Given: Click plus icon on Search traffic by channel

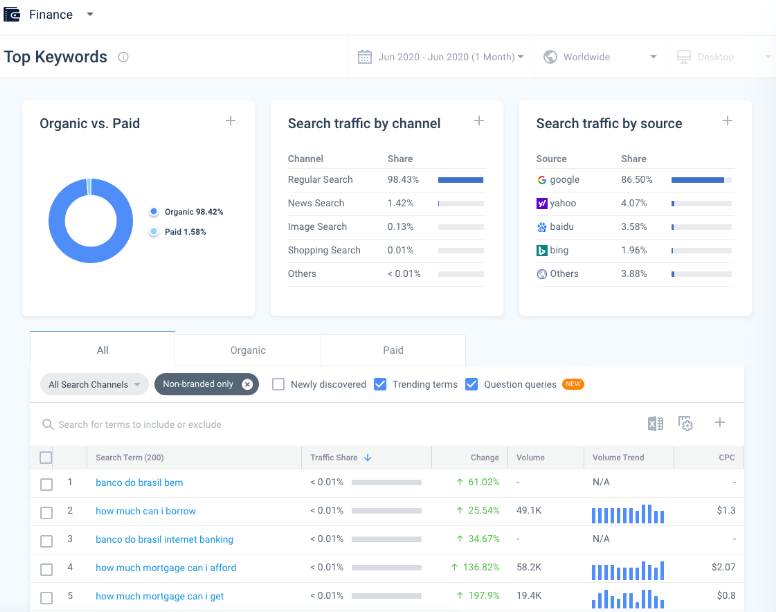Looking at the screenshot, I should coord(479,121).
